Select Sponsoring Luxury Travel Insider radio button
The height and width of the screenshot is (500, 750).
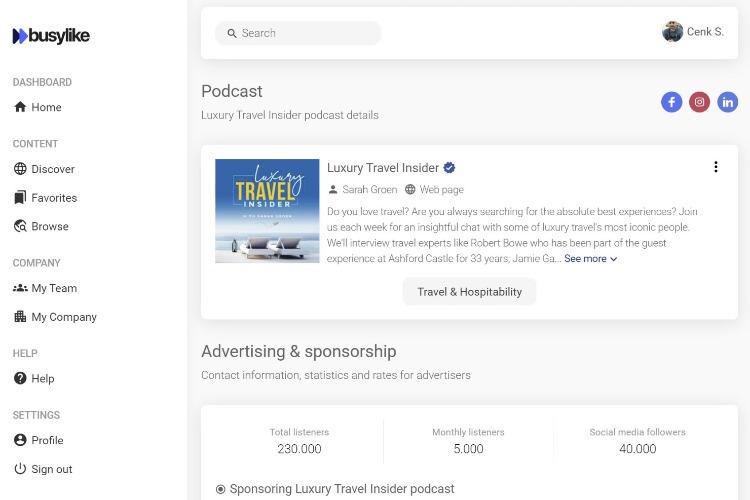coord(221,489)
